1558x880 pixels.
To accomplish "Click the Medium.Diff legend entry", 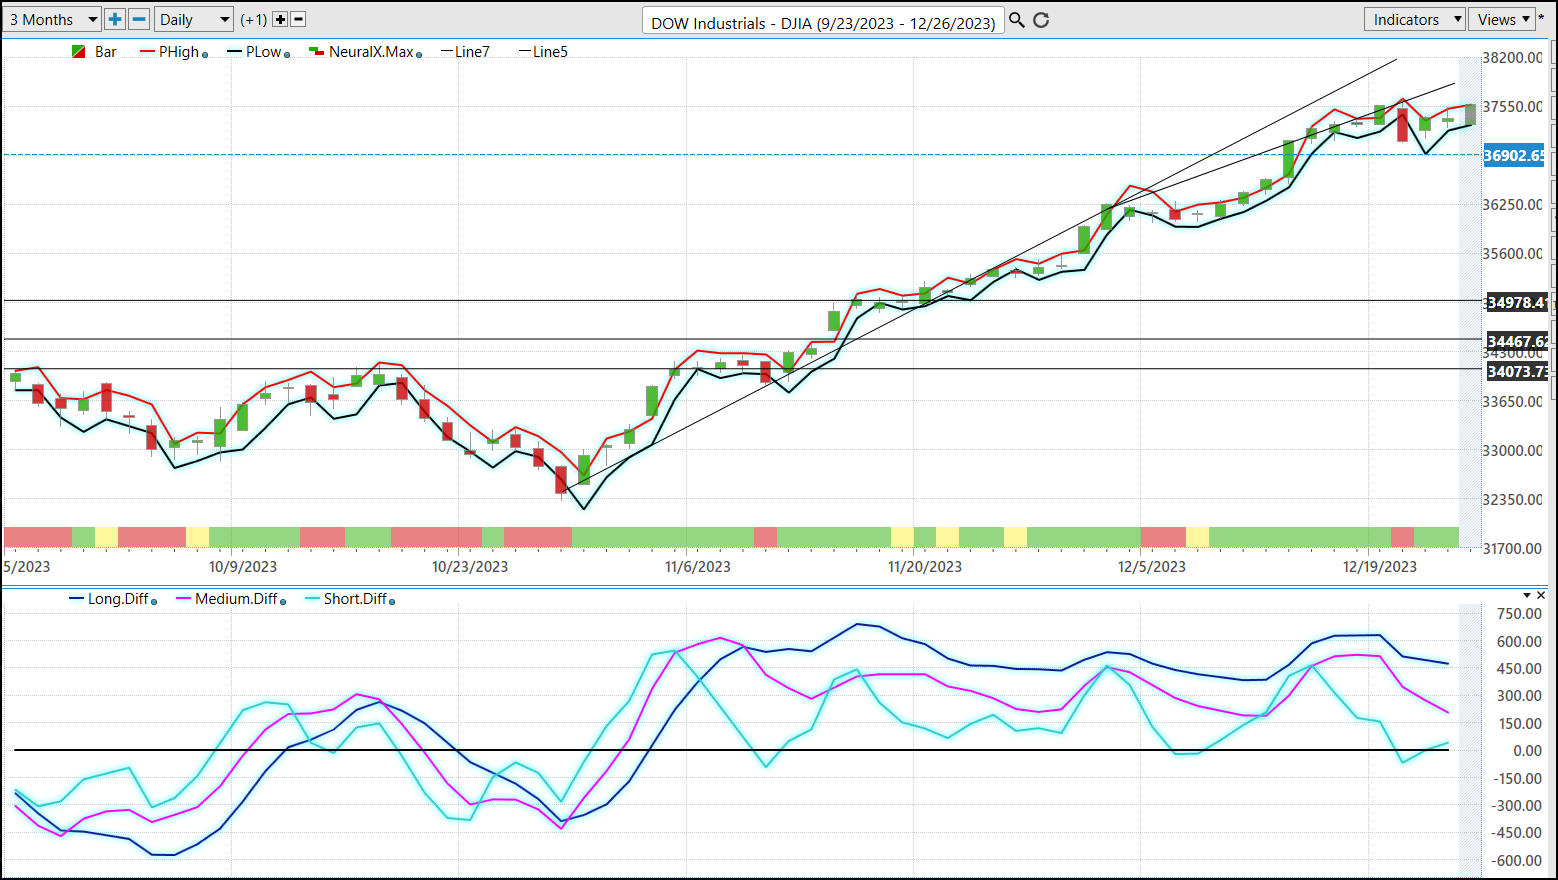I will point(236,599).
